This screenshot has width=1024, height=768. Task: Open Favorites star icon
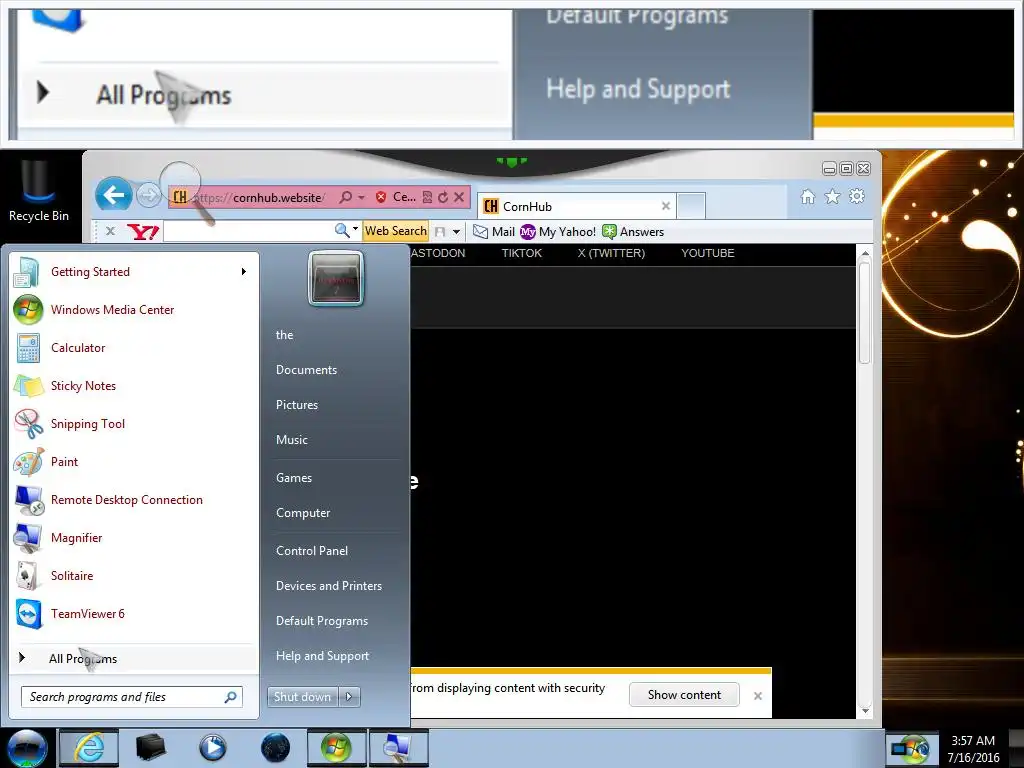pyautogui.click(x=832, y=197)
